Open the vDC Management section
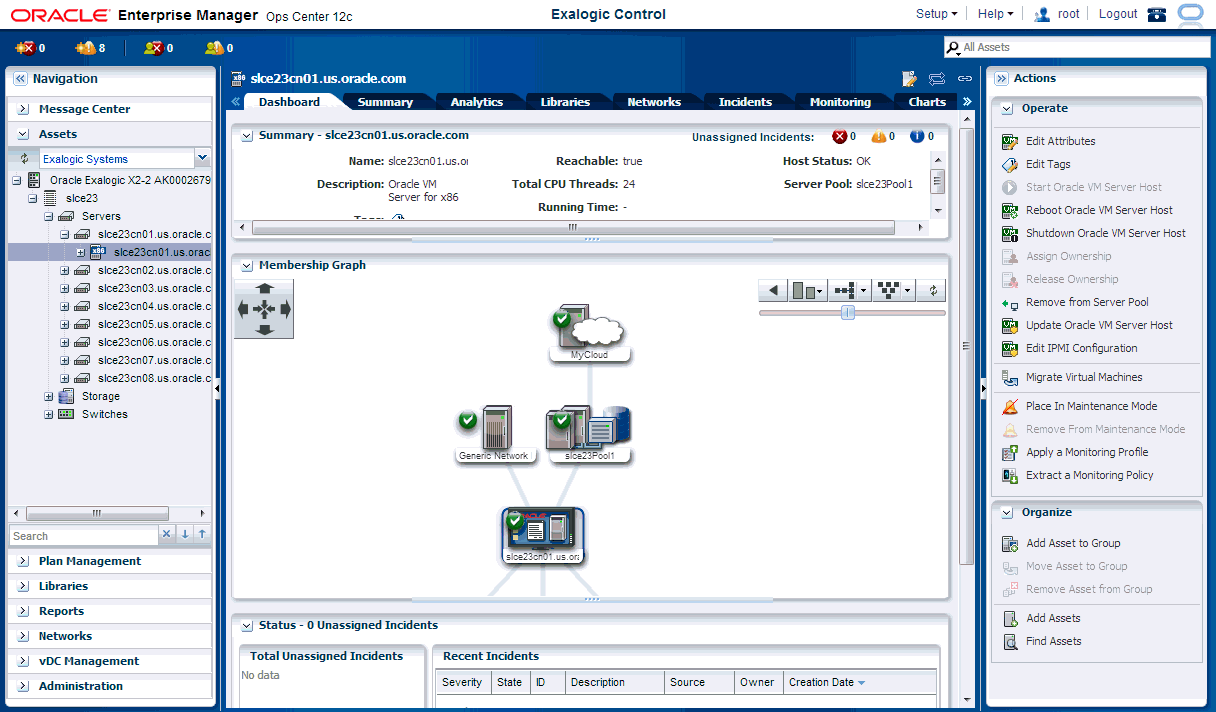The height and width of the screenshot is (712, 1216). tap(110, 661)
